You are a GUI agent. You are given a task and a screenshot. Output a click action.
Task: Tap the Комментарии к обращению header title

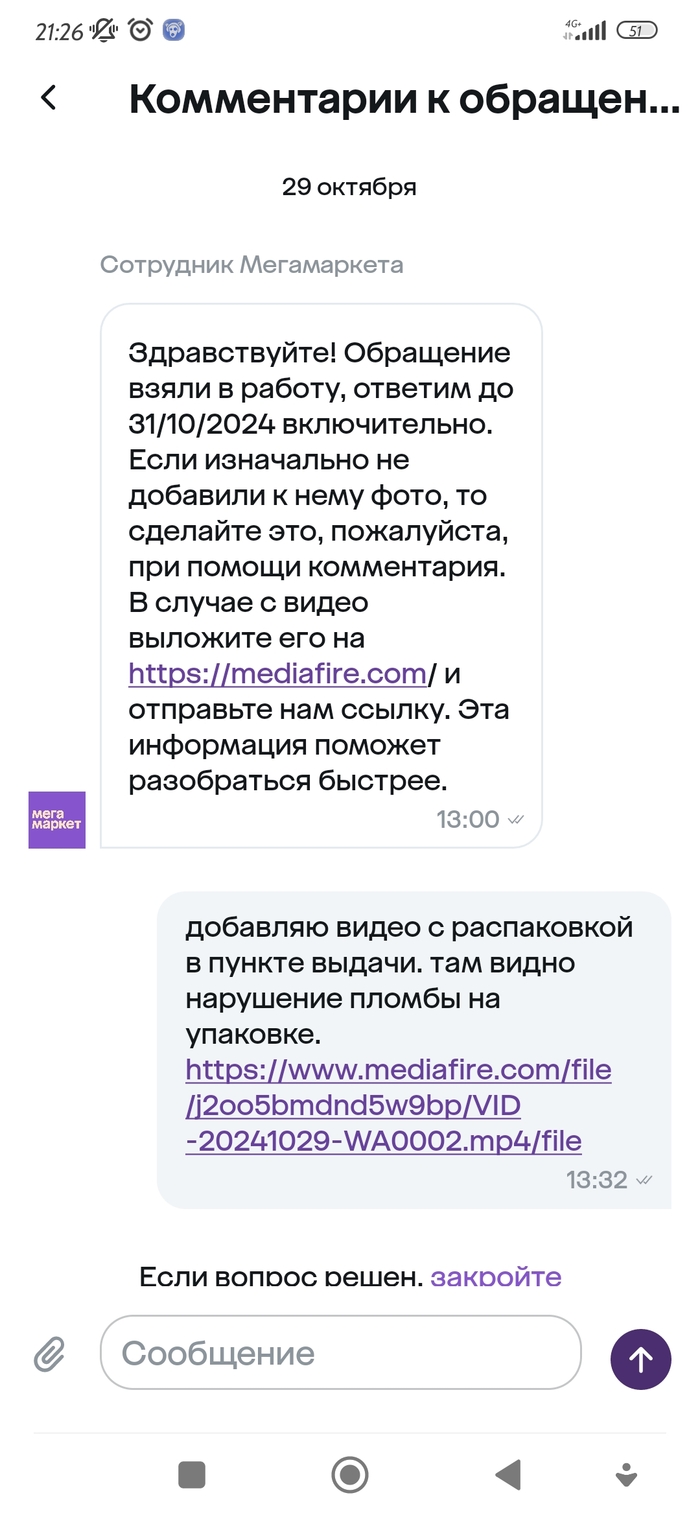pyautogui.click(x=404, y=99)
